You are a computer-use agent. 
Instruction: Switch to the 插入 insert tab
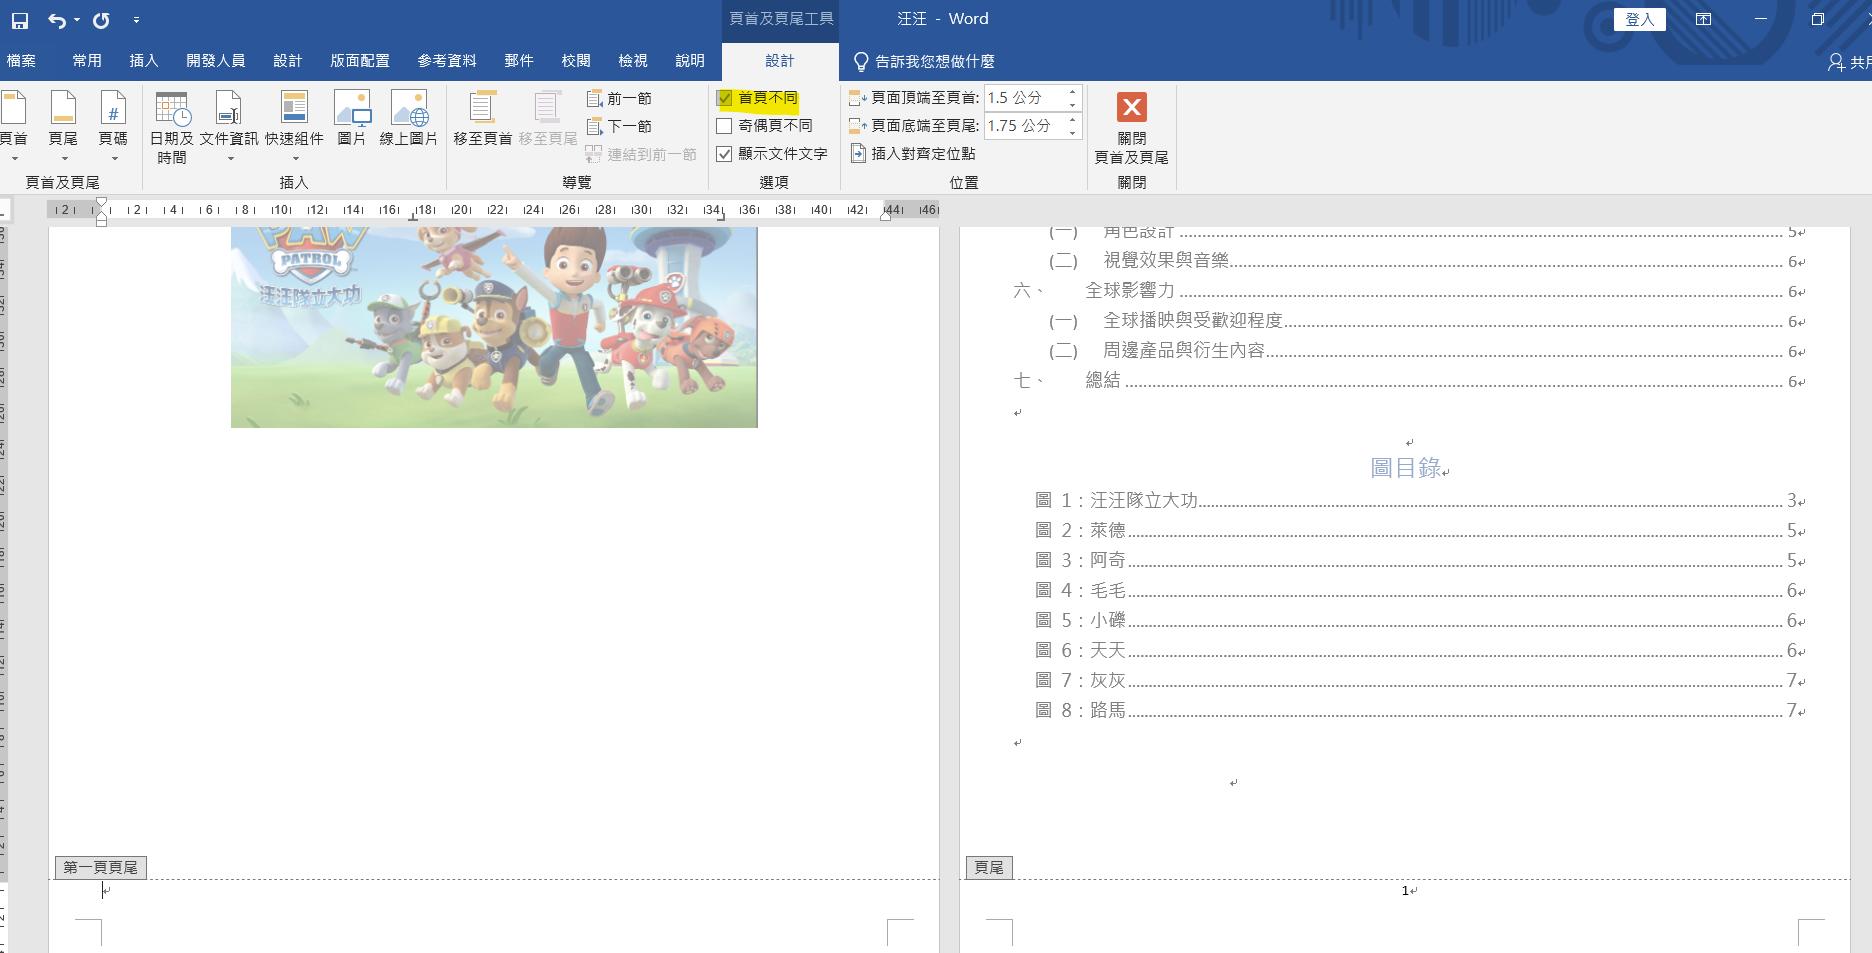point(144,61)
